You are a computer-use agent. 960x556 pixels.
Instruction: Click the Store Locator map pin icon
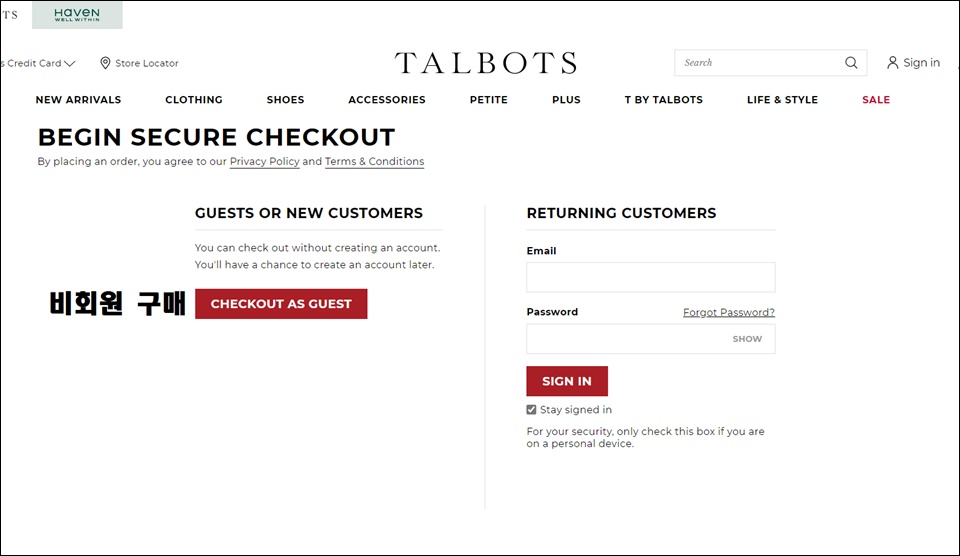pos(105,63)
